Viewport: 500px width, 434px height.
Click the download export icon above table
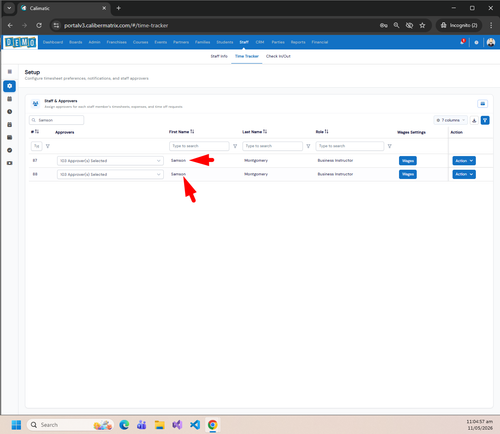[474, 120]
